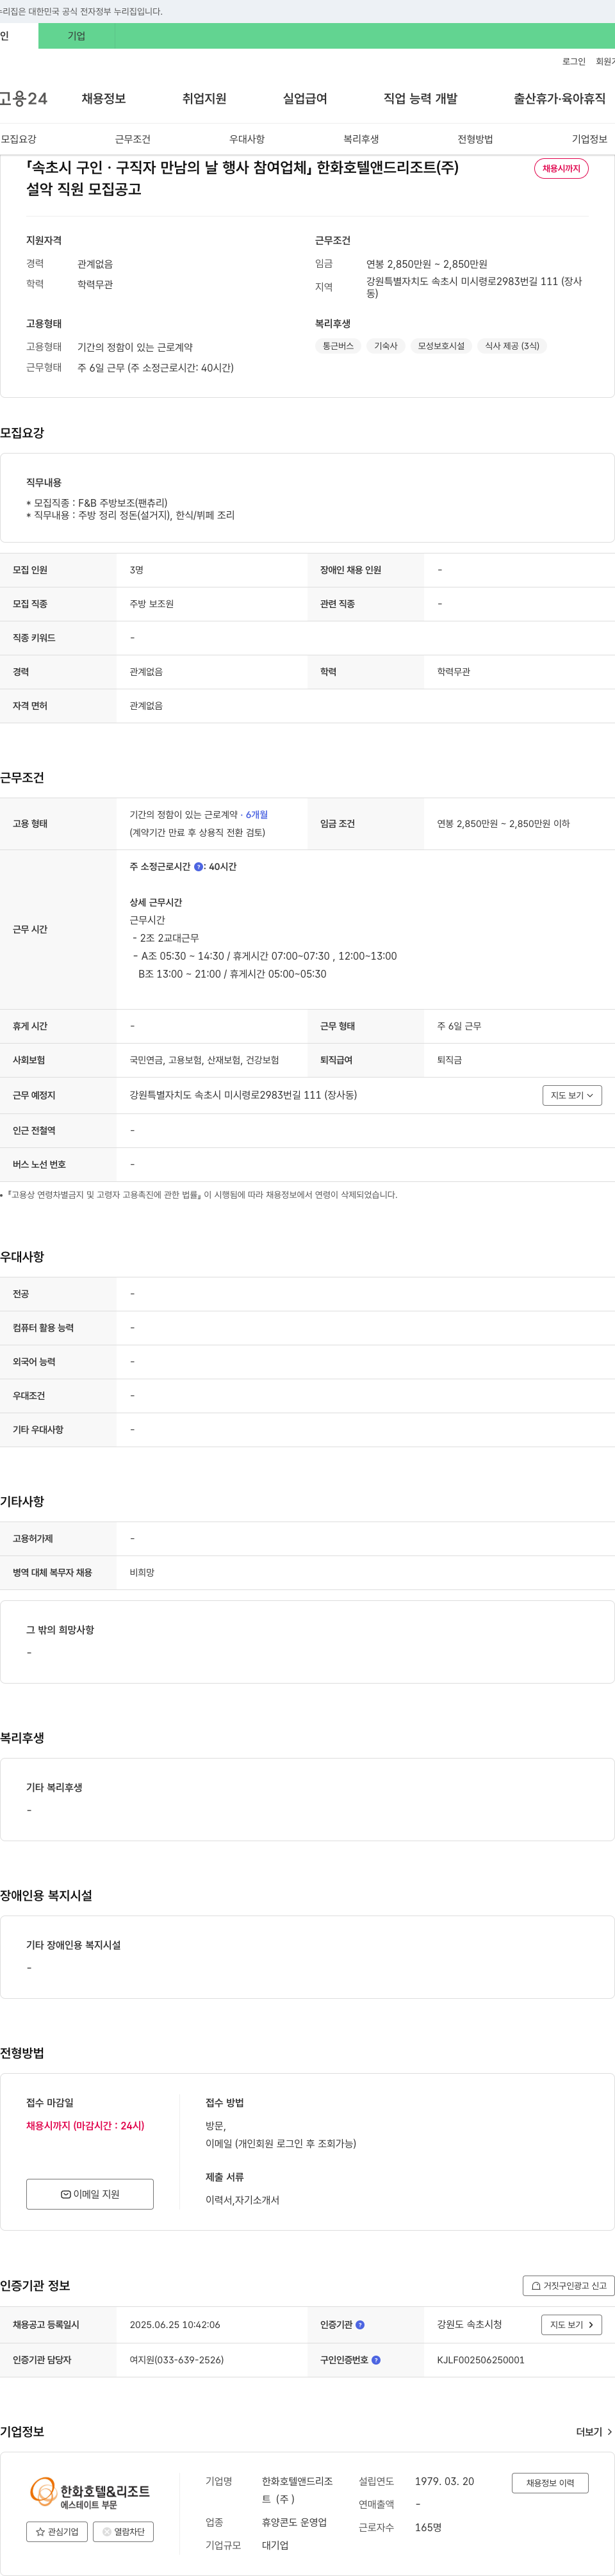
Task: Click the 식사 제공 (3식) tag
Action: tap(512, 346)
